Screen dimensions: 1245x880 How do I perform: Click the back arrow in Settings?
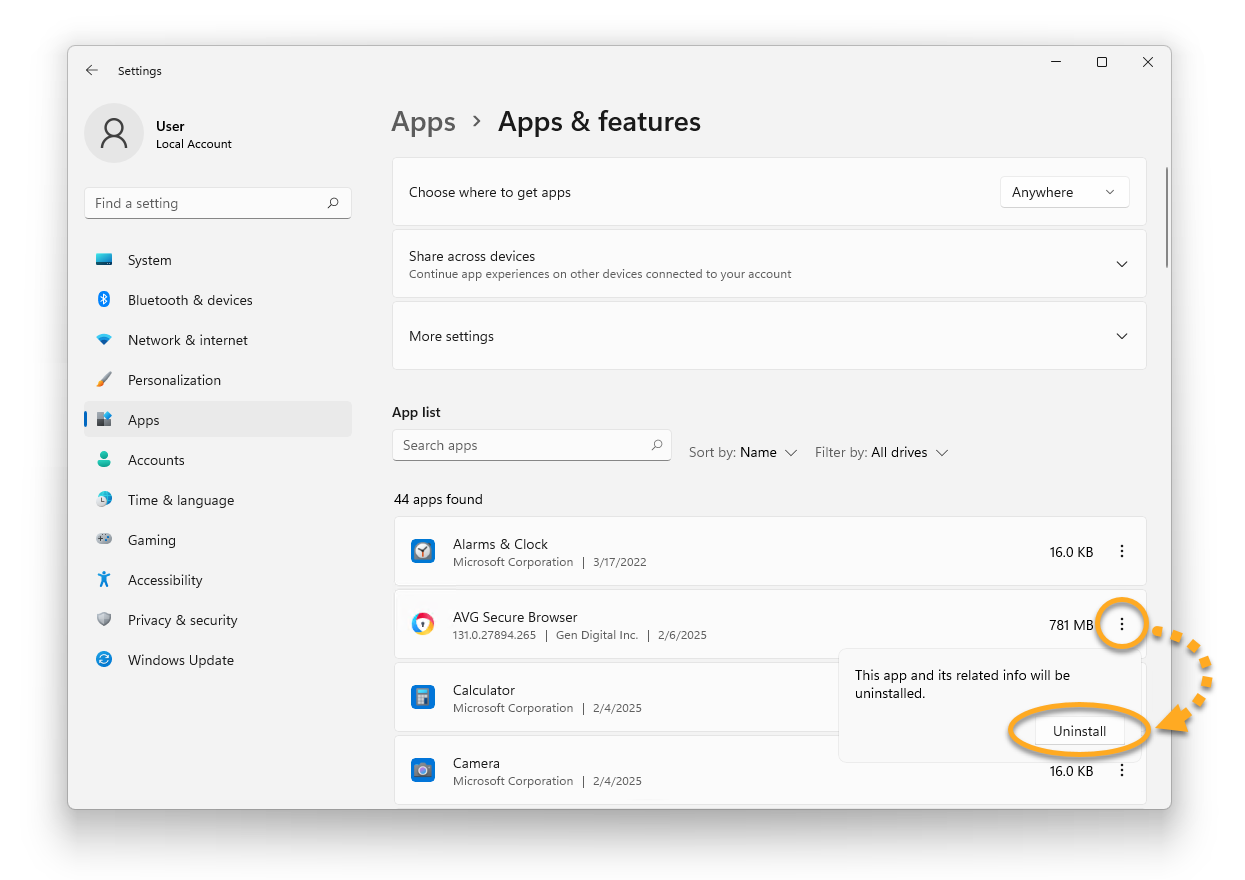point(92,71)
